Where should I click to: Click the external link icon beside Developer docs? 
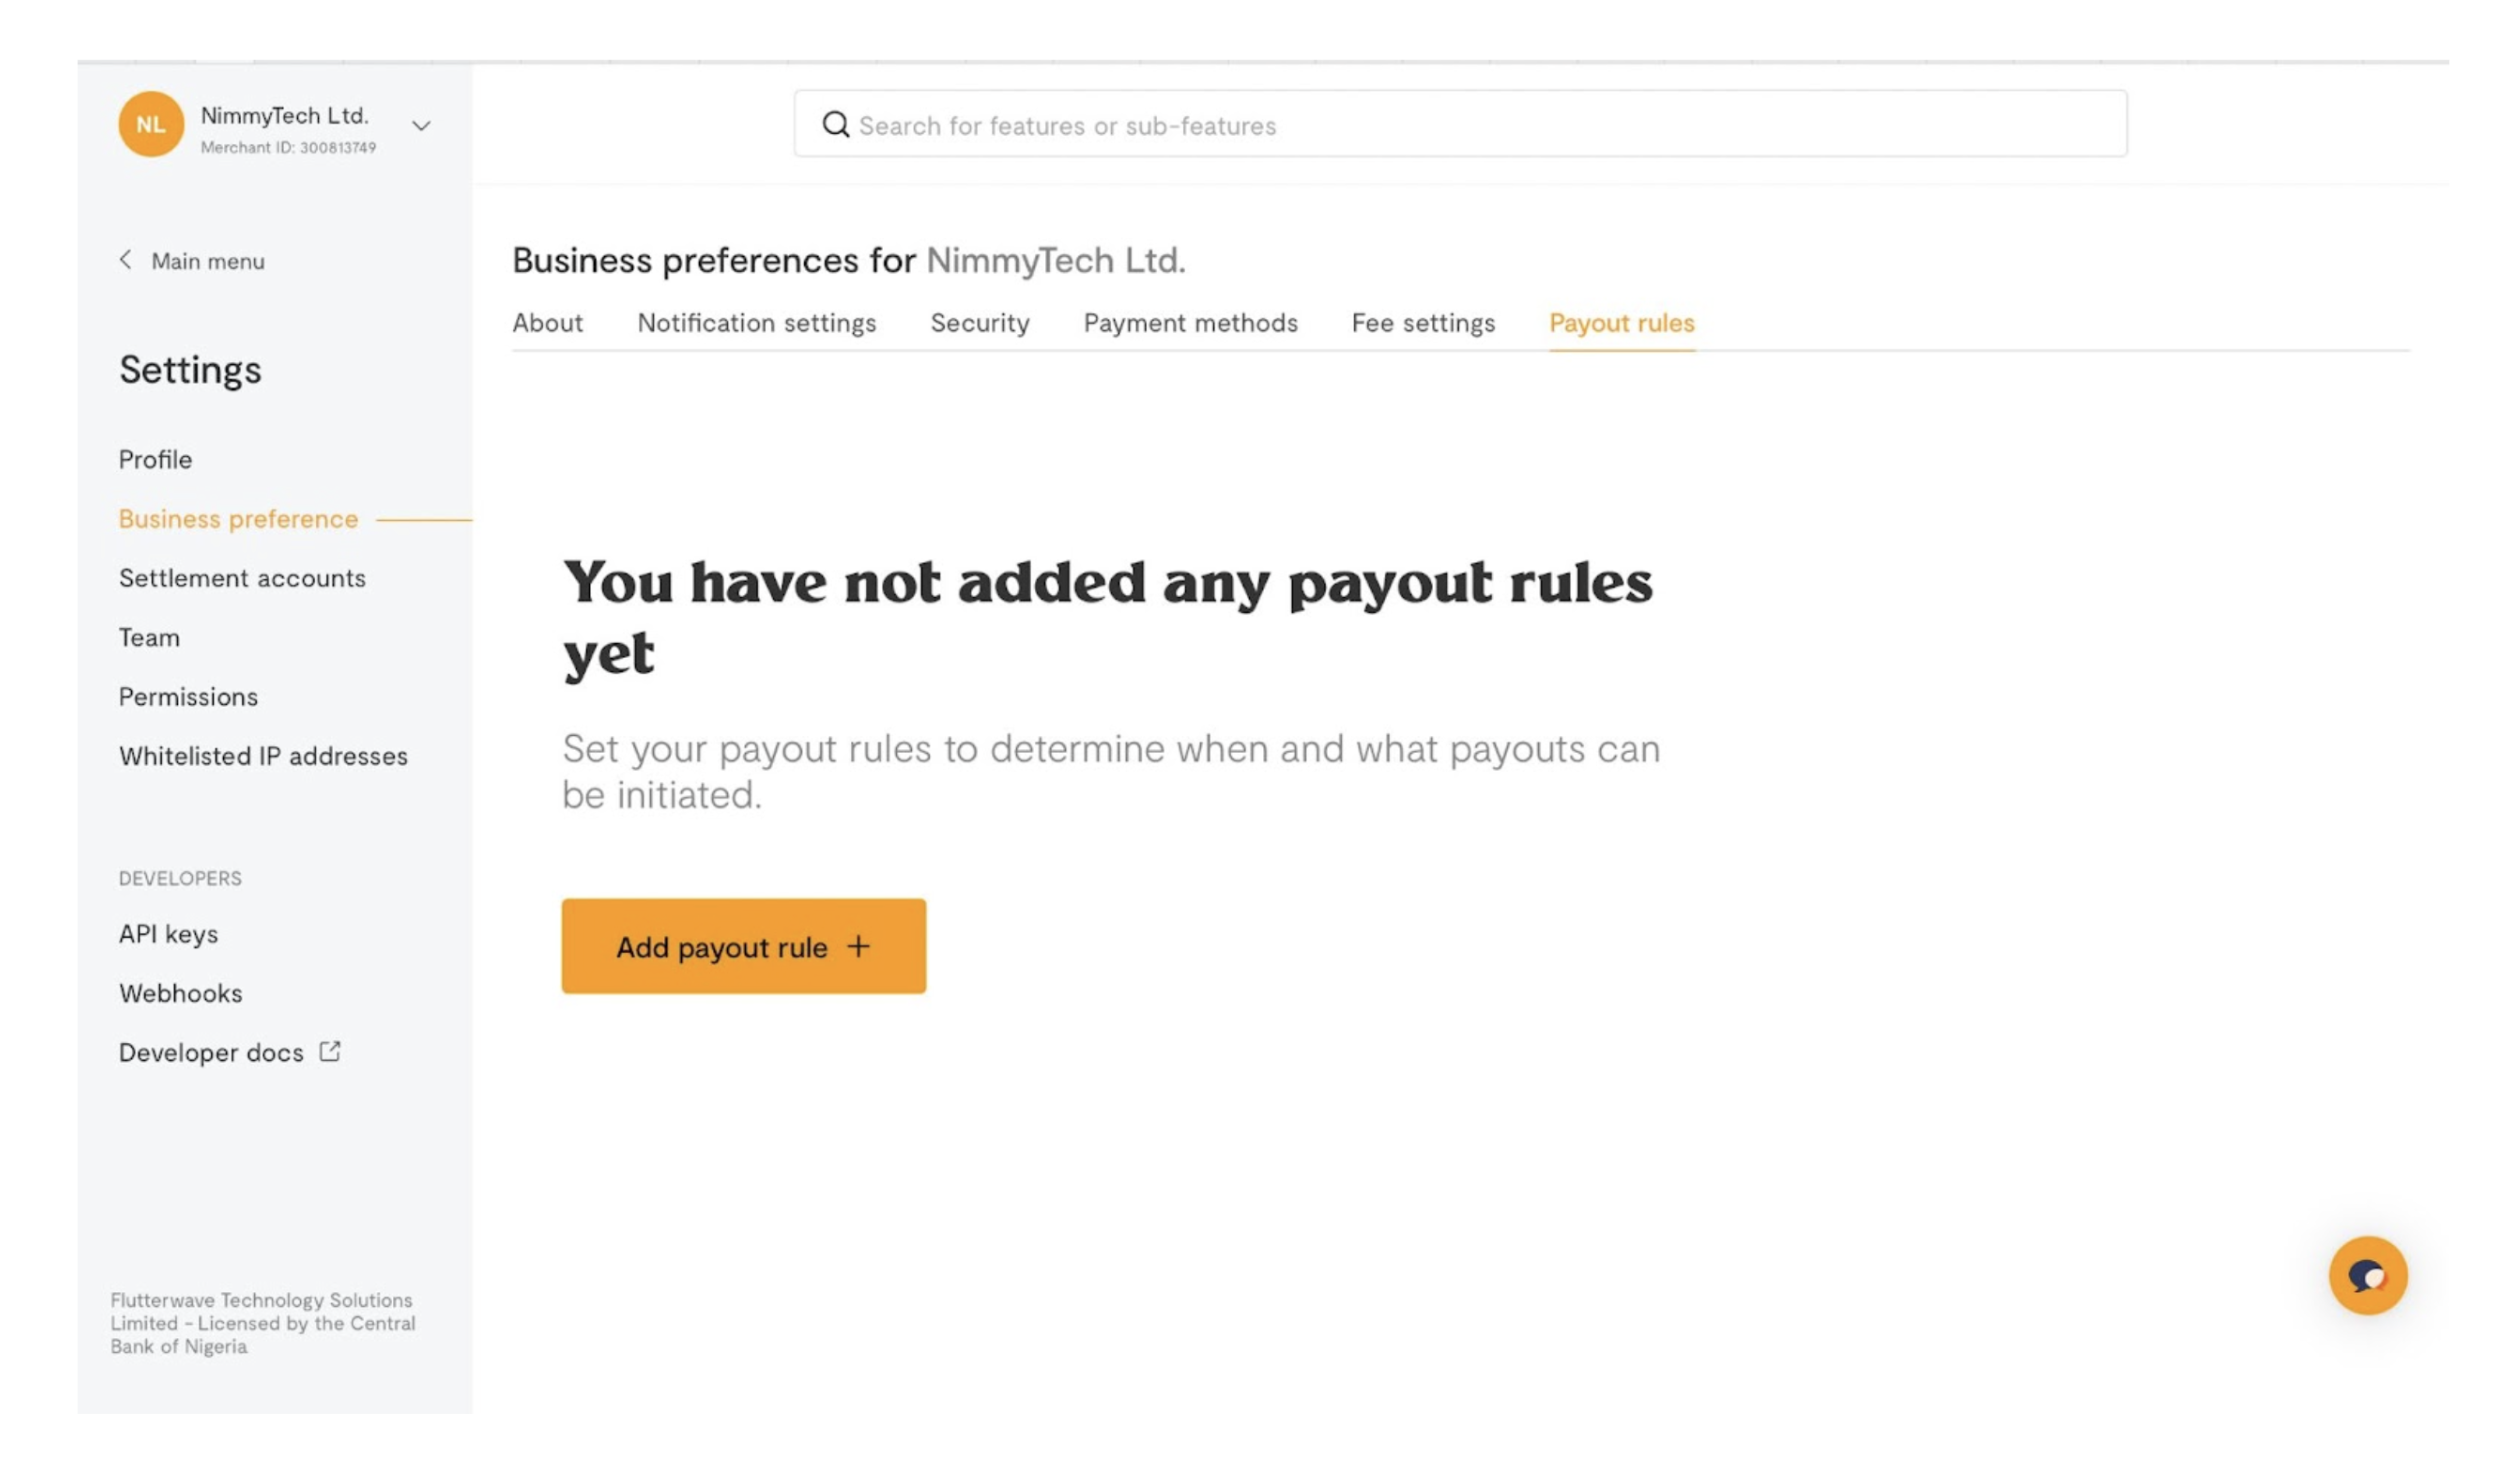pyautogui.click(x=329, y=1051)
